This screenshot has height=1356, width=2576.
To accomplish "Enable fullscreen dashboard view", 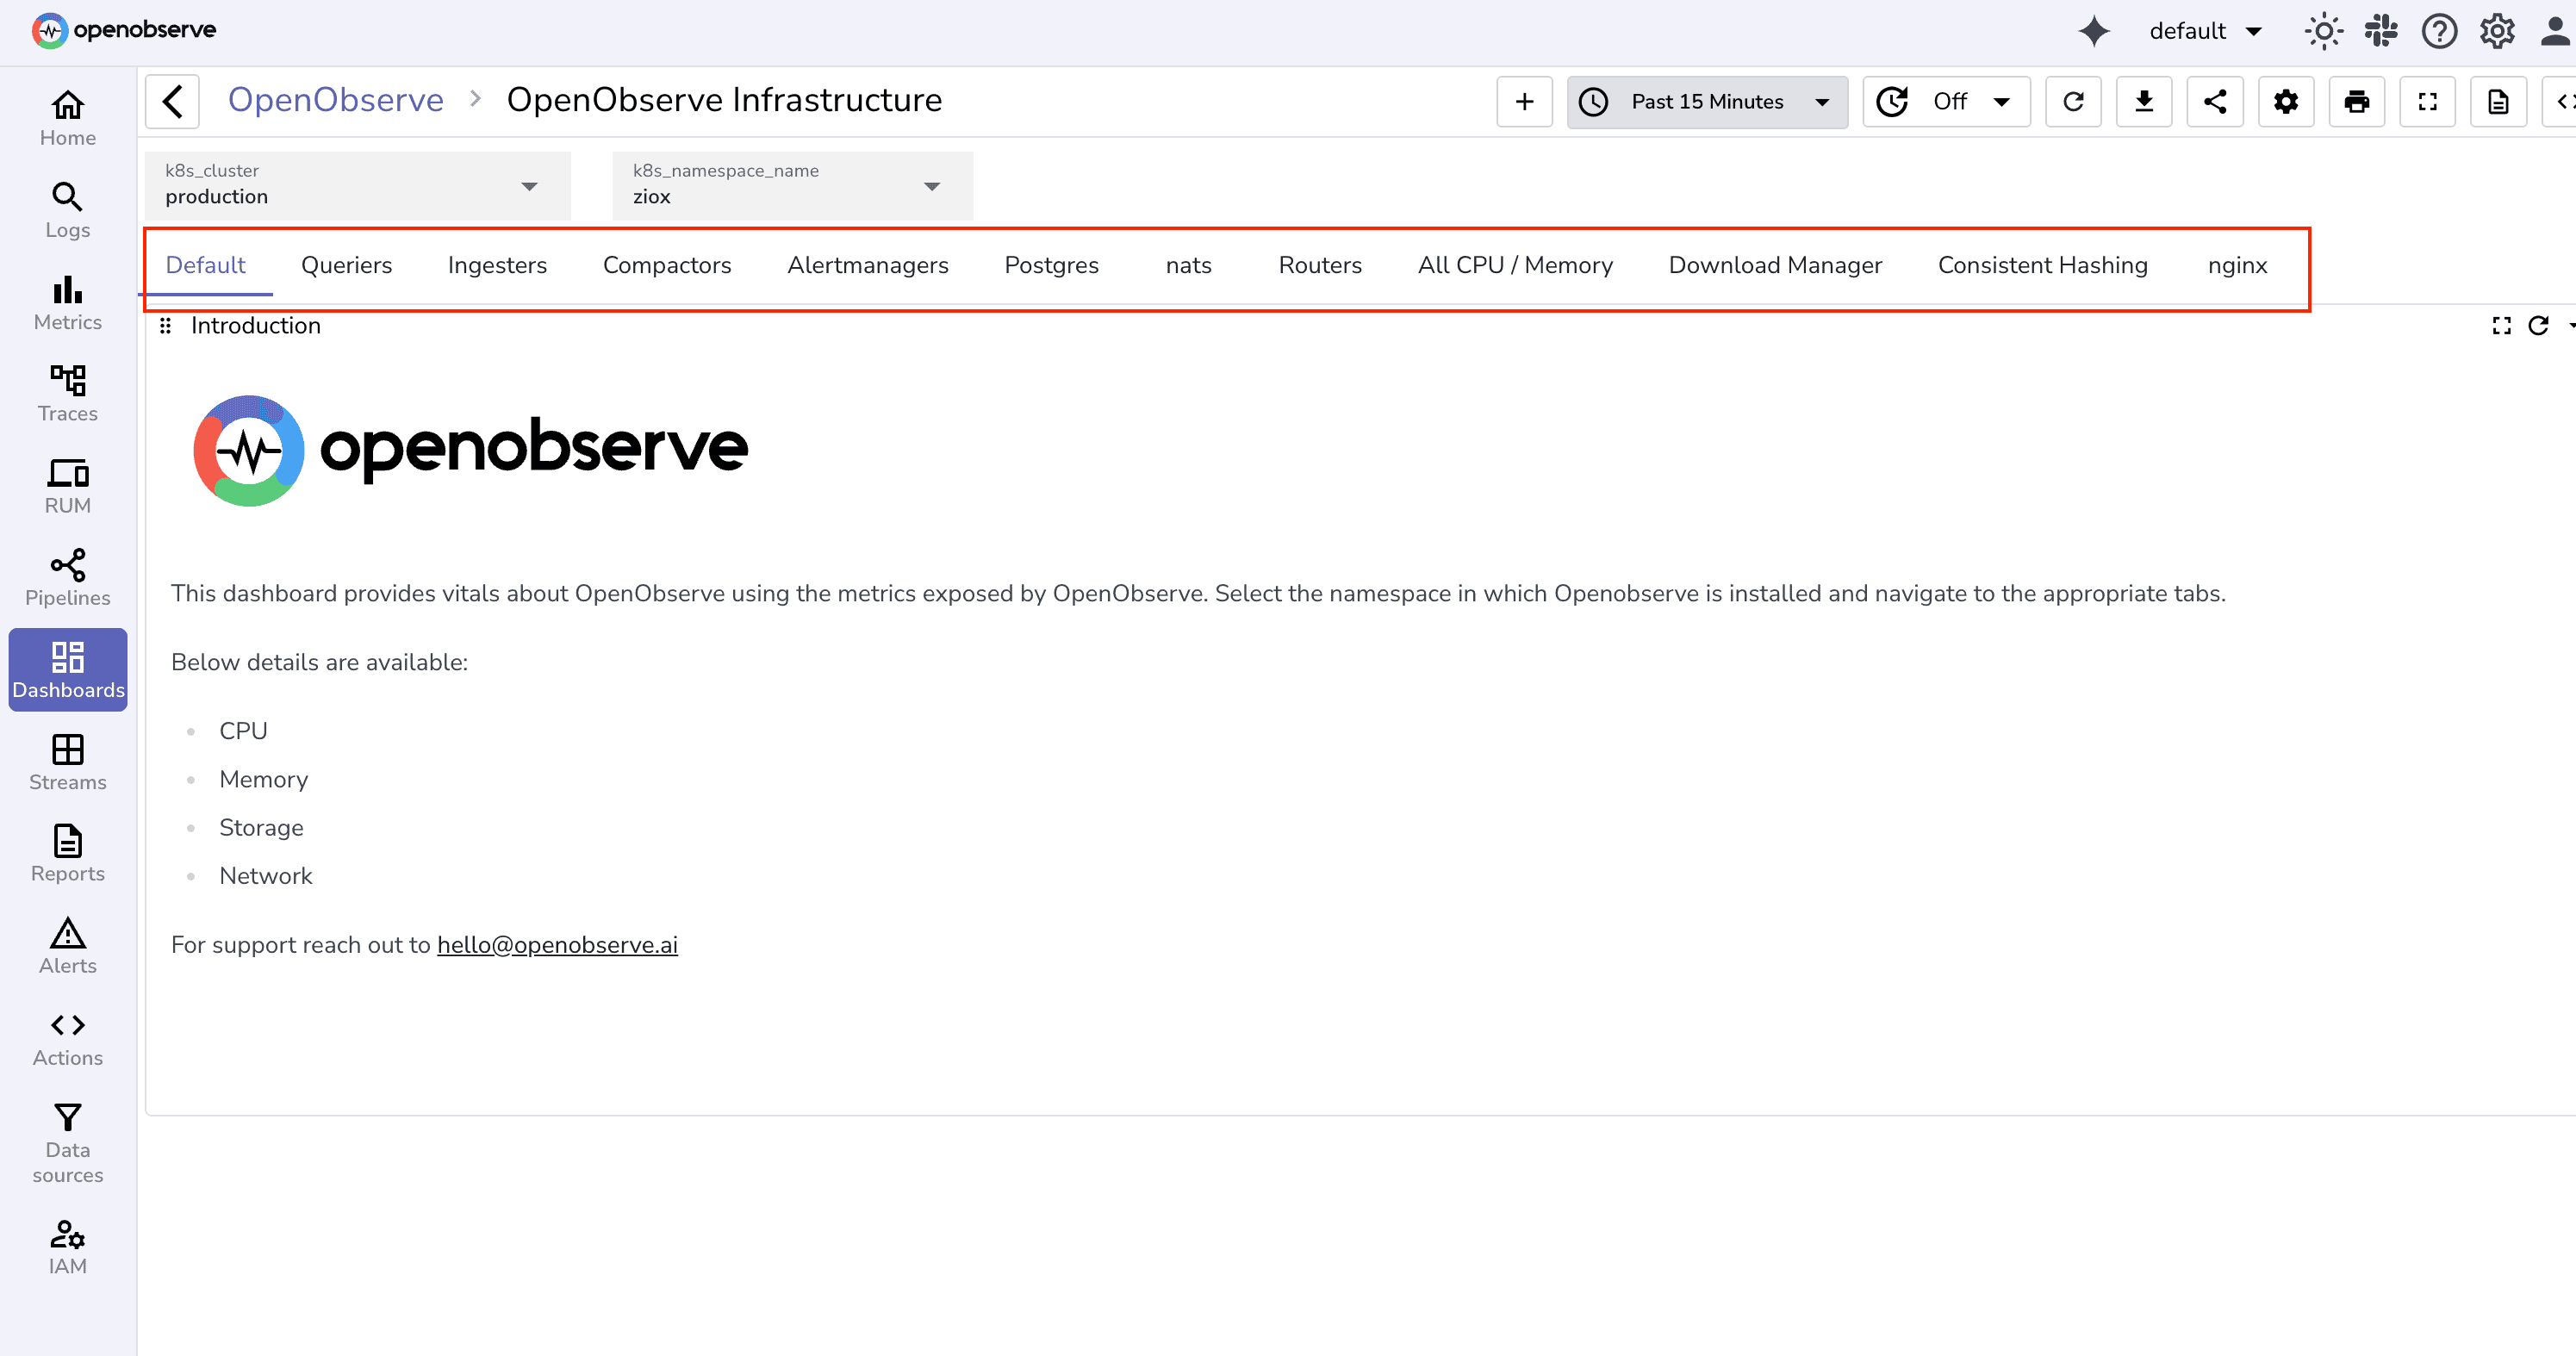I will (2428, 101).
